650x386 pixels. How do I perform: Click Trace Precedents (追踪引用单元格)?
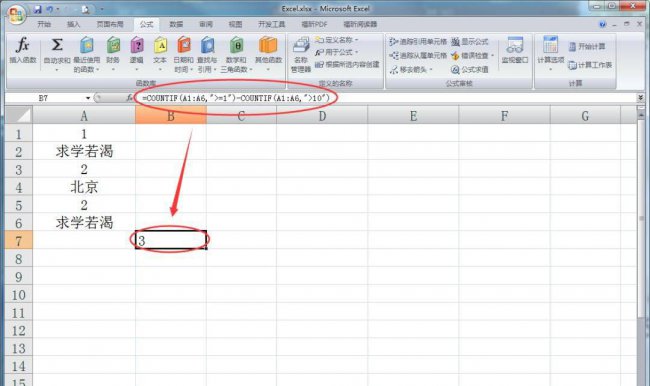pos(418,41)
